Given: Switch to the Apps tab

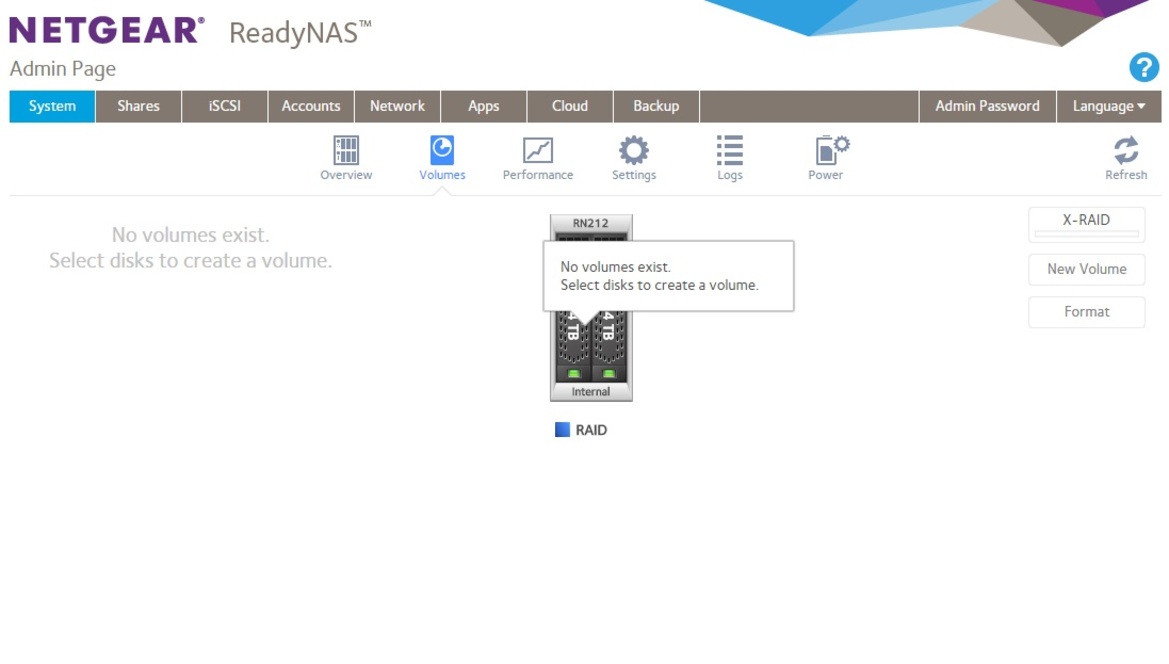Looking at the screenshot, I should (x=483, y=106).
